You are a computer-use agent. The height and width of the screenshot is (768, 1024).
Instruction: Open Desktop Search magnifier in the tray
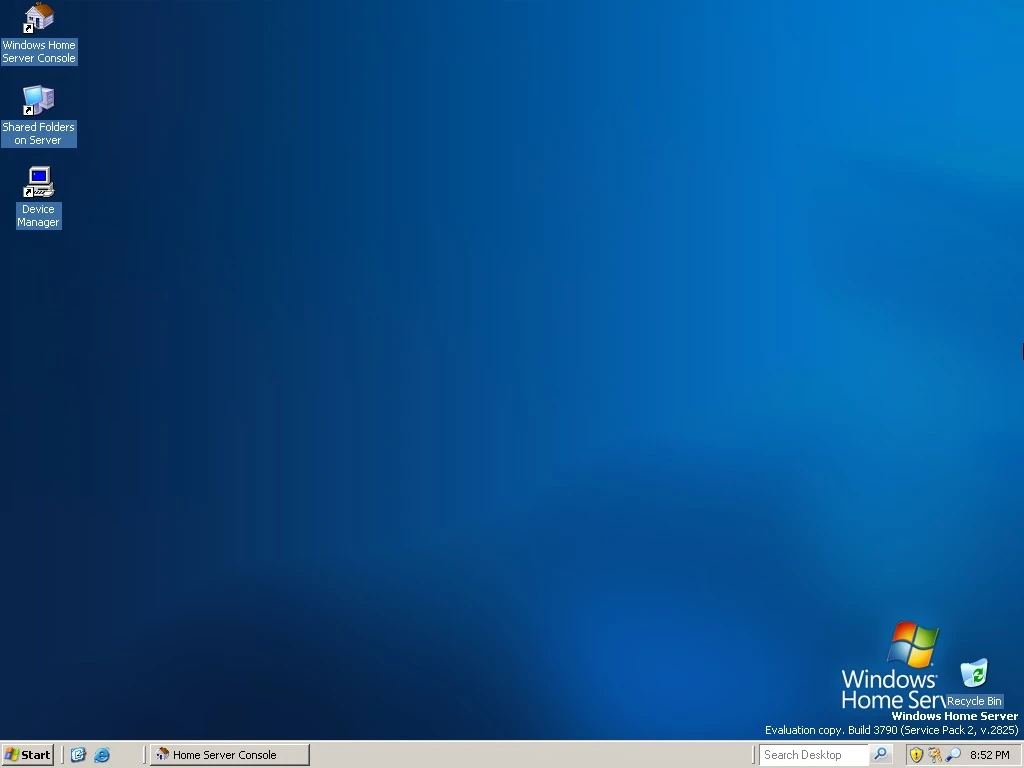pyautogui.click(x=952, y=755)
